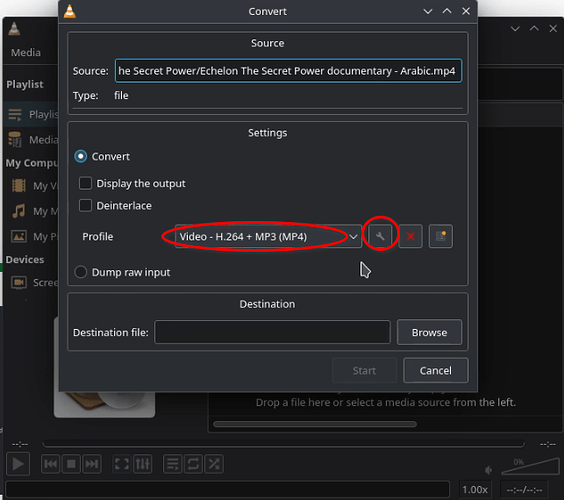Select Dump raw input radio button
This screenshot has height=500, width=564.
coord(81,272)
